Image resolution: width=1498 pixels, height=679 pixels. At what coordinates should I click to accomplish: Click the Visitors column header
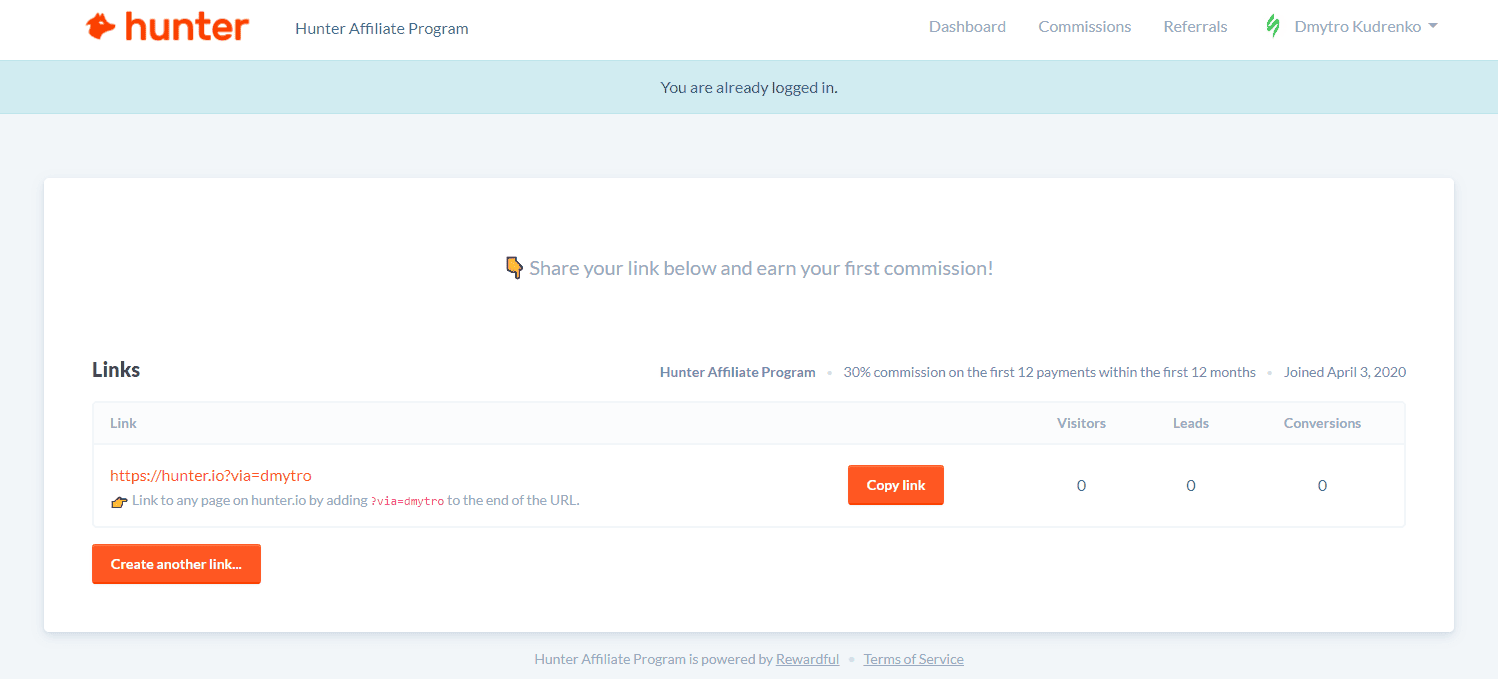pos(1081,423)
